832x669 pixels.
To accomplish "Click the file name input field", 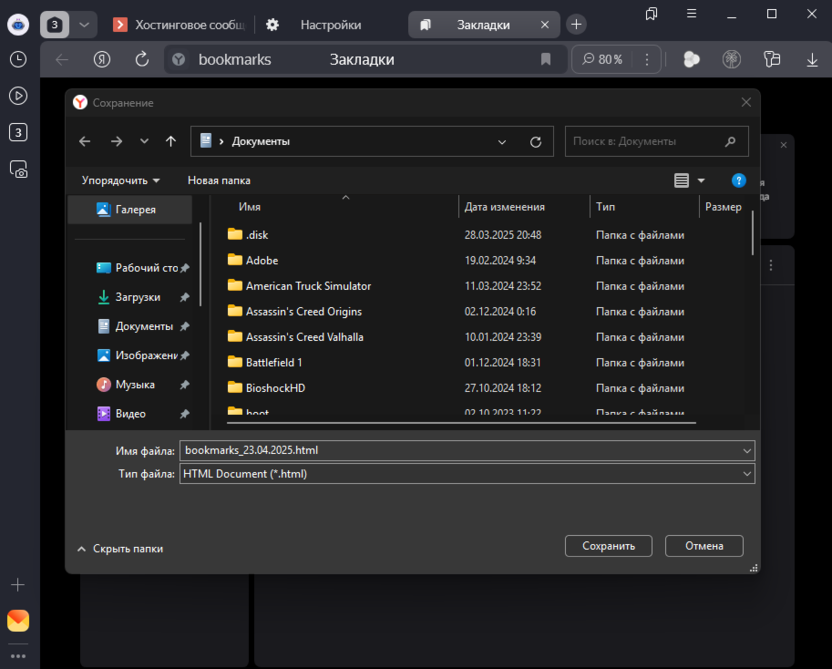I will coord(460,451).
